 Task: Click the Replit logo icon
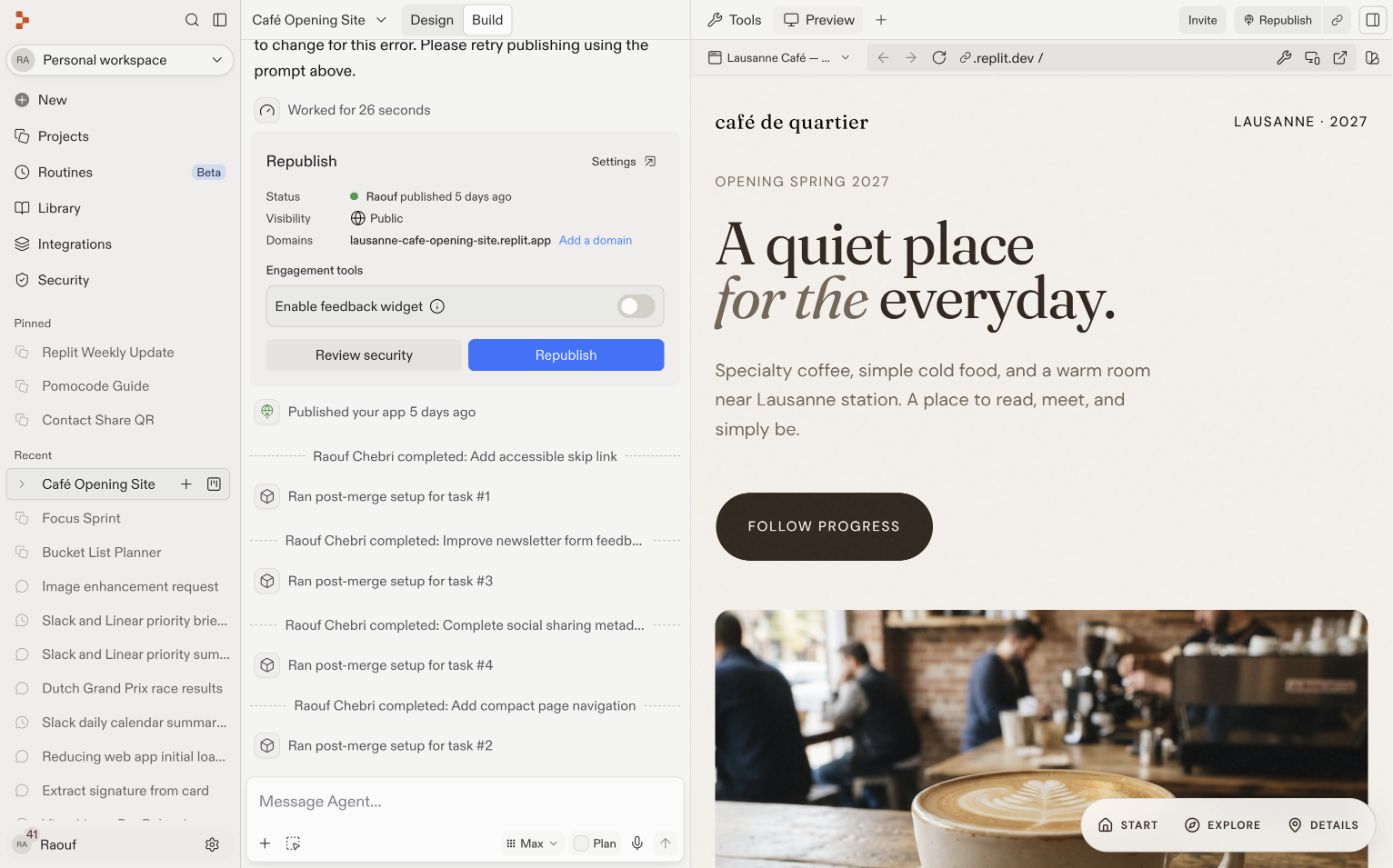click(22, 20)
